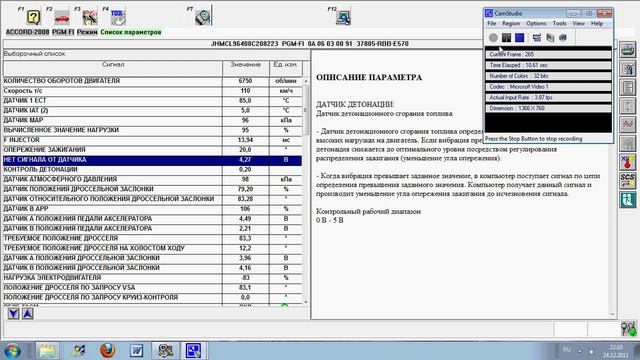Click the CamStudio video options icon
Image resolution: width=640 pixels, height=360 pixels.
point(563,38)
